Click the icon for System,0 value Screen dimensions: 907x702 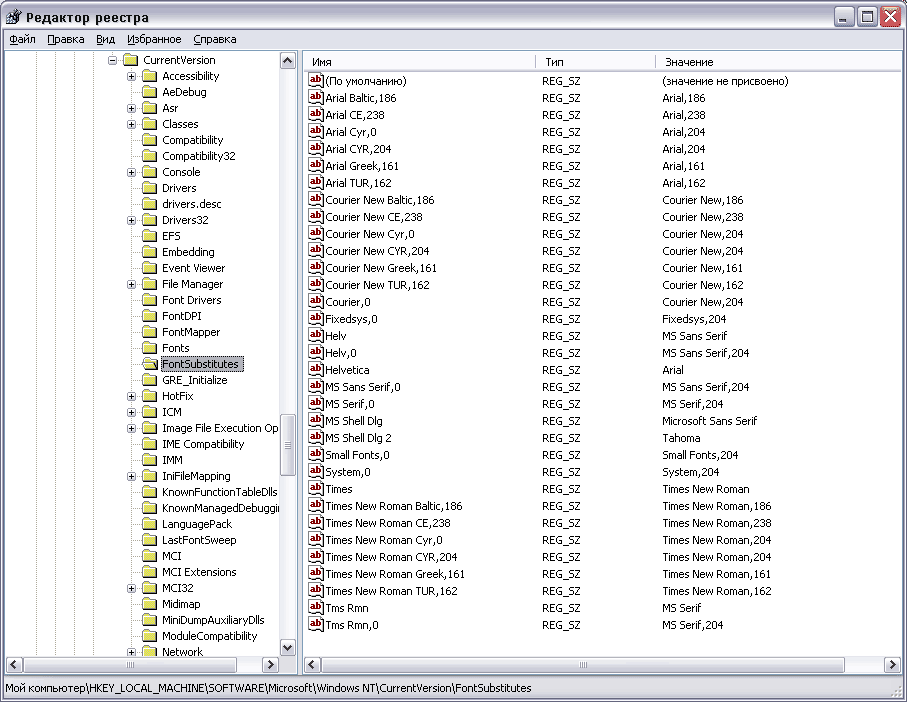pyautogui.click(x=315, y=471)
